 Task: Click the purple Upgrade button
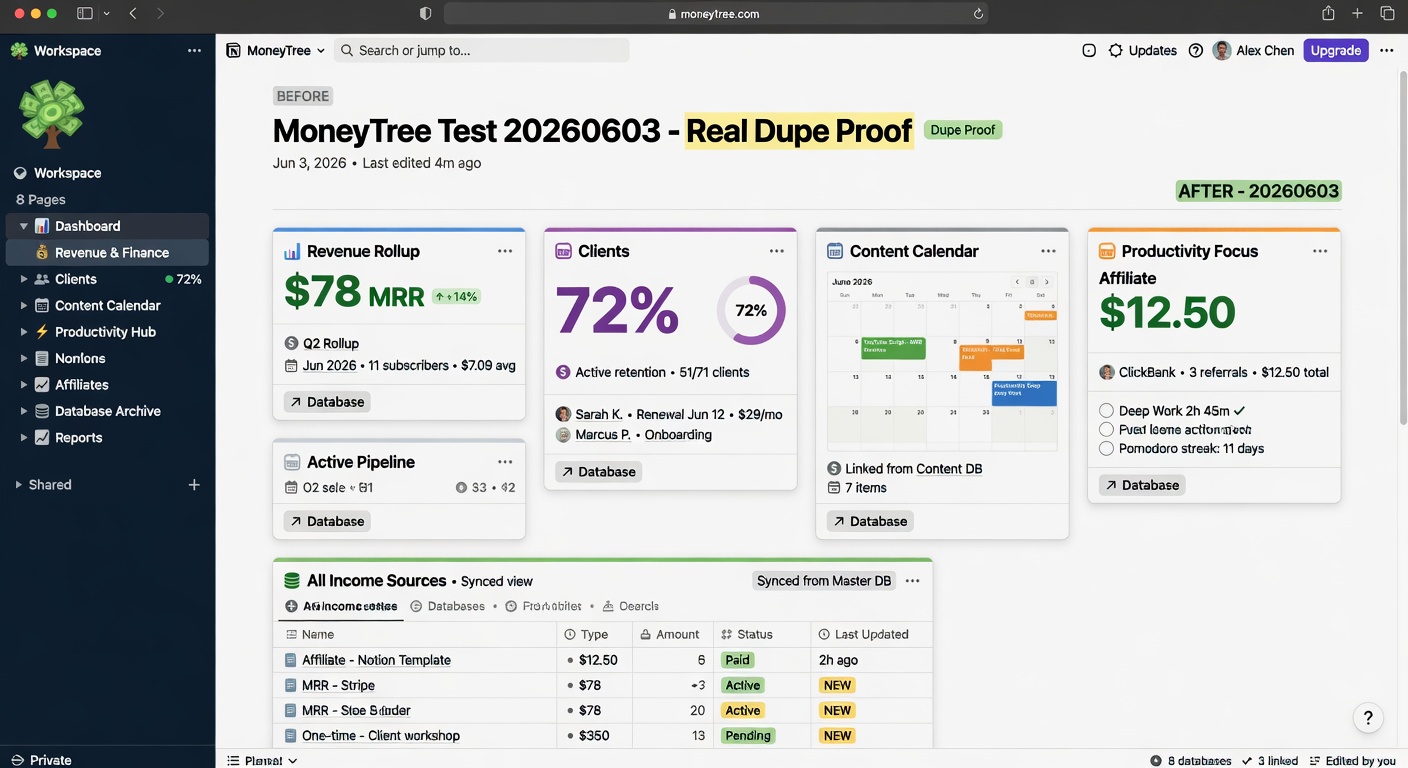[1335, 50]
